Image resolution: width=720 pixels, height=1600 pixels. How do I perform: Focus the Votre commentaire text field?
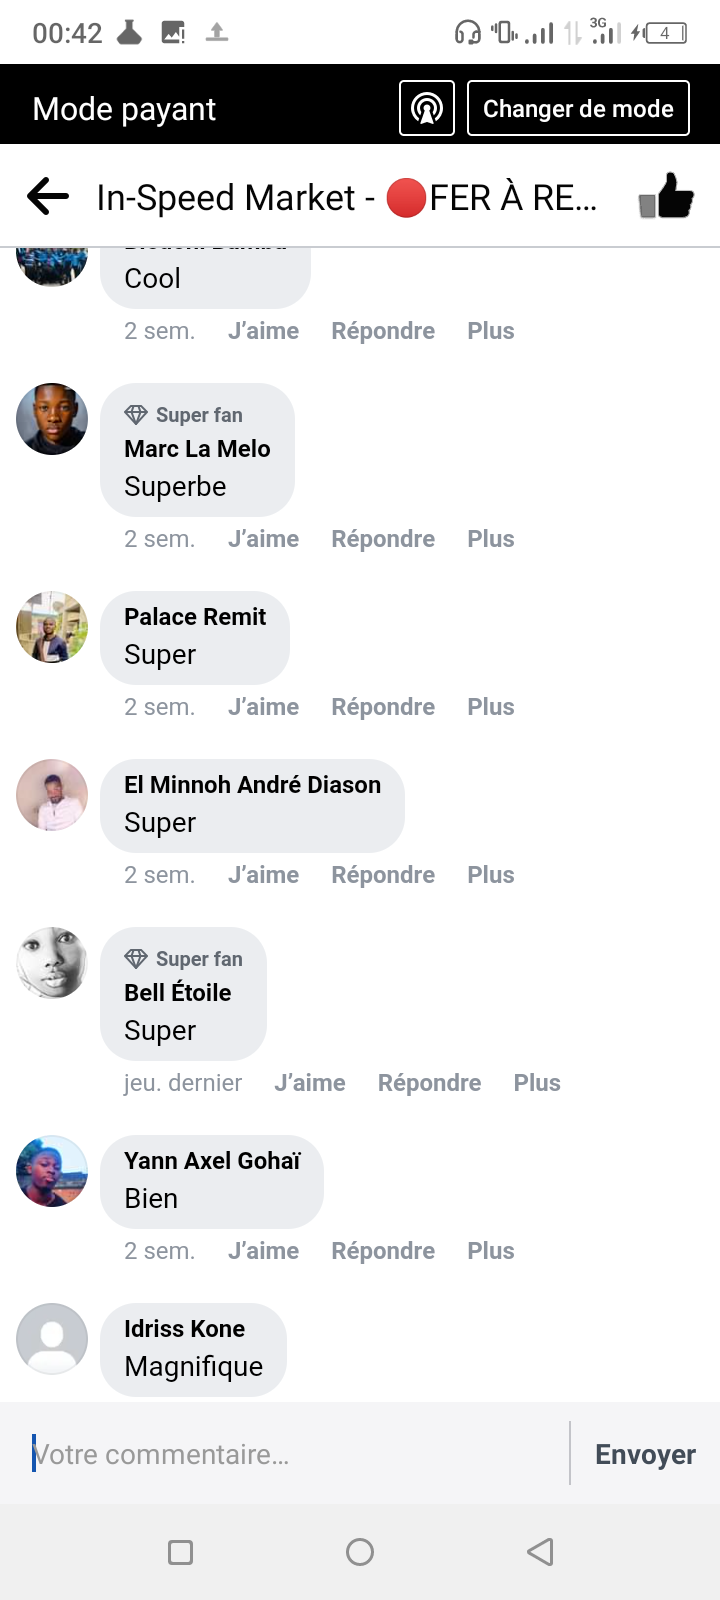pos(290,1454)
